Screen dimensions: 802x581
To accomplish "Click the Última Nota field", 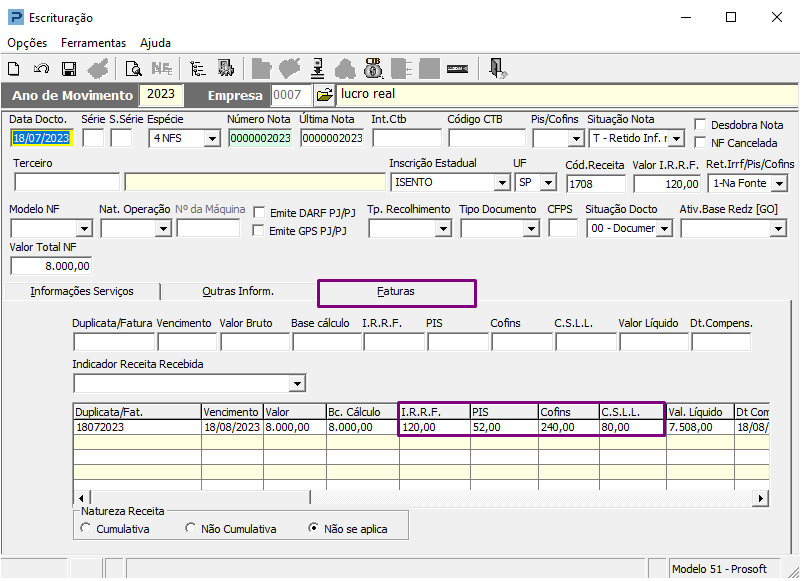I will (x=332, y=138).
